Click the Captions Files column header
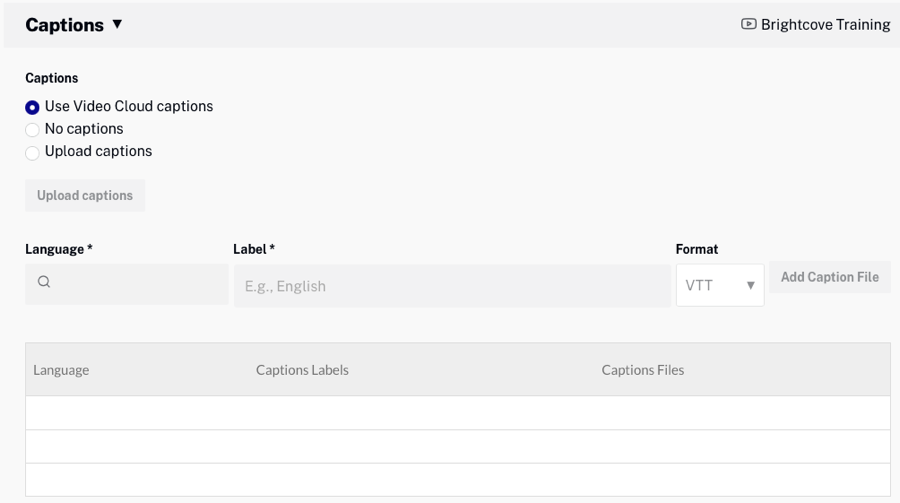The height and width of the screenshot is (503, 900). (643, 370)
